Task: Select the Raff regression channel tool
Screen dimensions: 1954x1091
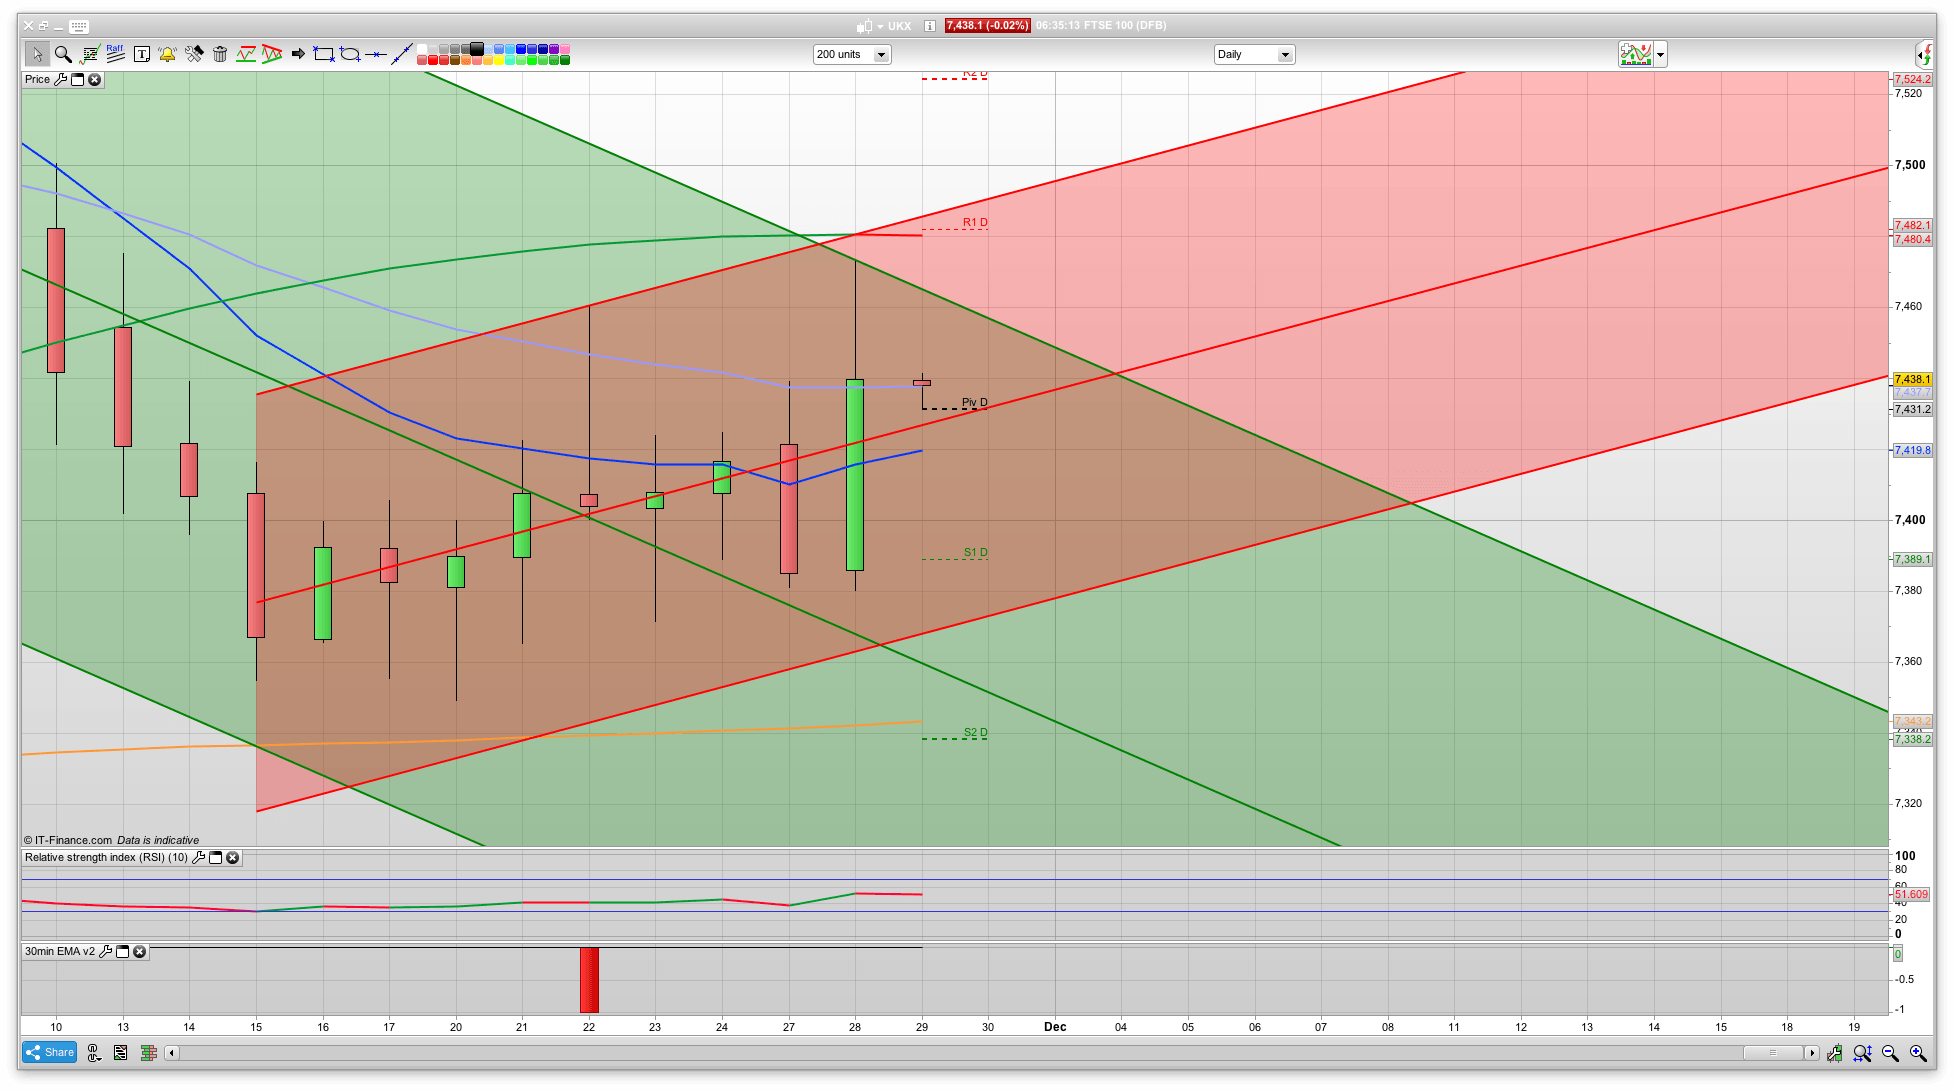Action: coord(115,53)
